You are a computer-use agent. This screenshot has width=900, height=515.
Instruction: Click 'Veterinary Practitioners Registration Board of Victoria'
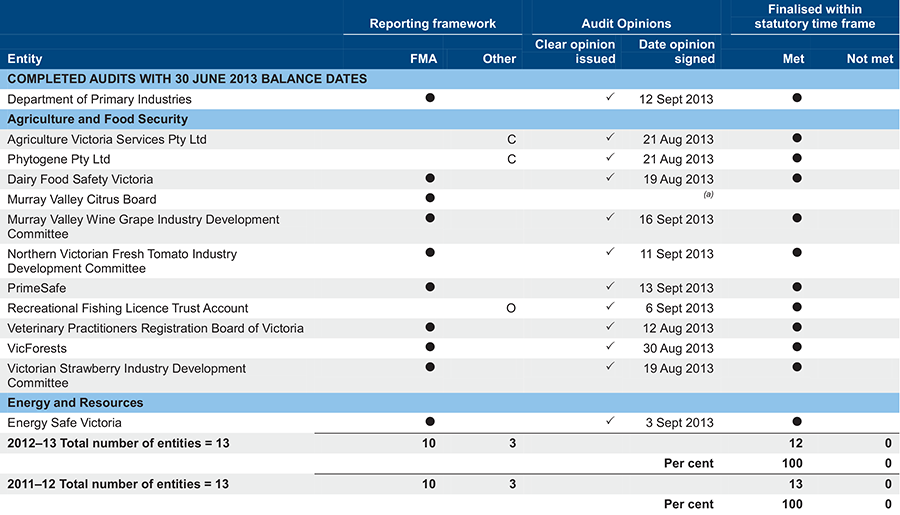tap(156, 328)
